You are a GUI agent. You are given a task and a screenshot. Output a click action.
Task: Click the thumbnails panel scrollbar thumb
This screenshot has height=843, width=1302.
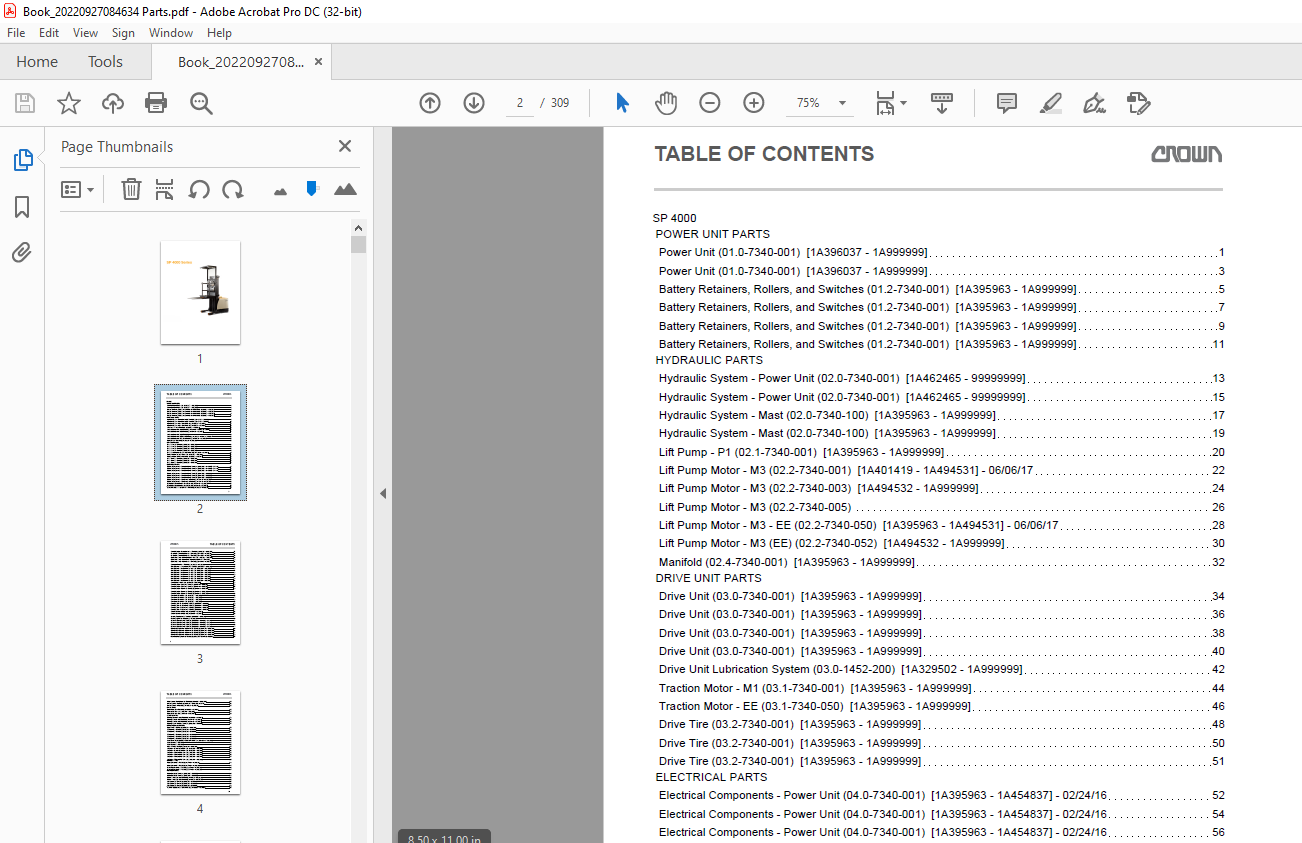[358, 245]
